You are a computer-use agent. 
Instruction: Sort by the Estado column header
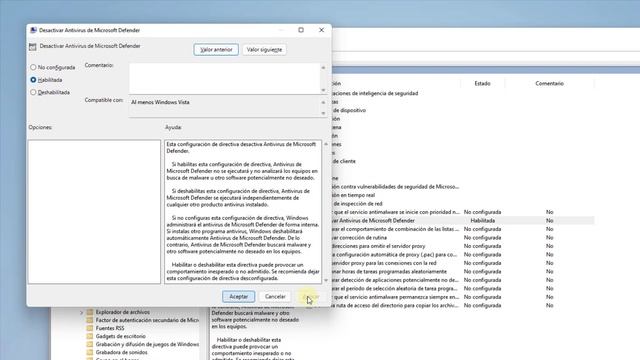click(x=482, y=83)
